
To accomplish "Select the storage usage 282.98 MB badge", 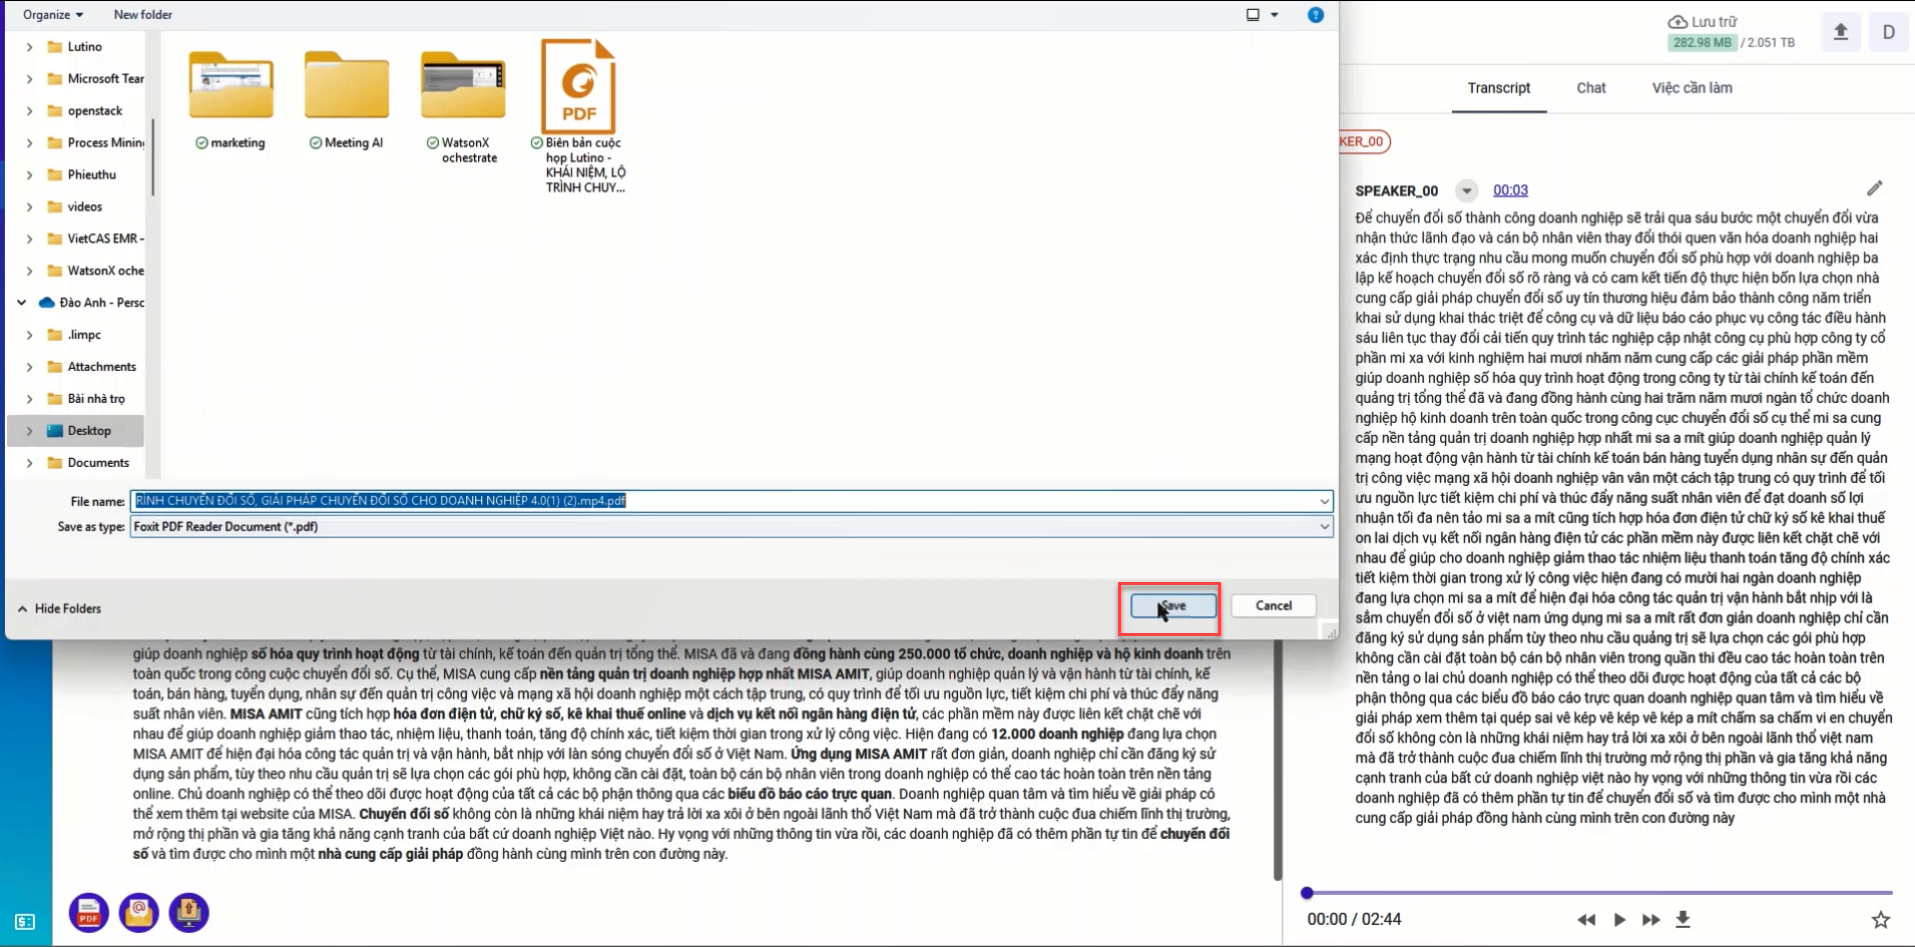I will click(x=1702, y=42).
